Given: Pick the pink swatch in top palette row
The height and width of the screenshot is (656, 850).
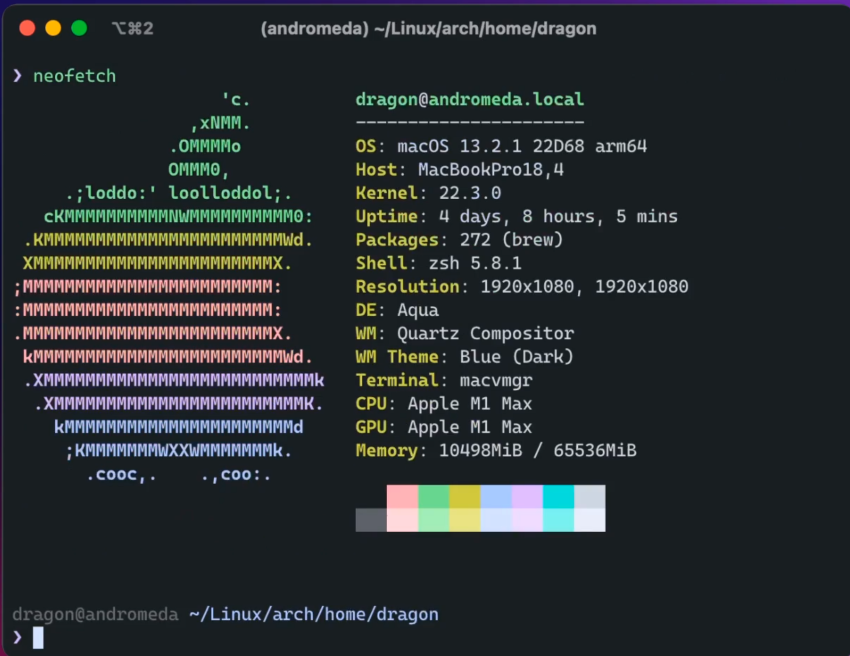Looking at the screenshot, I should coord(402,496).
